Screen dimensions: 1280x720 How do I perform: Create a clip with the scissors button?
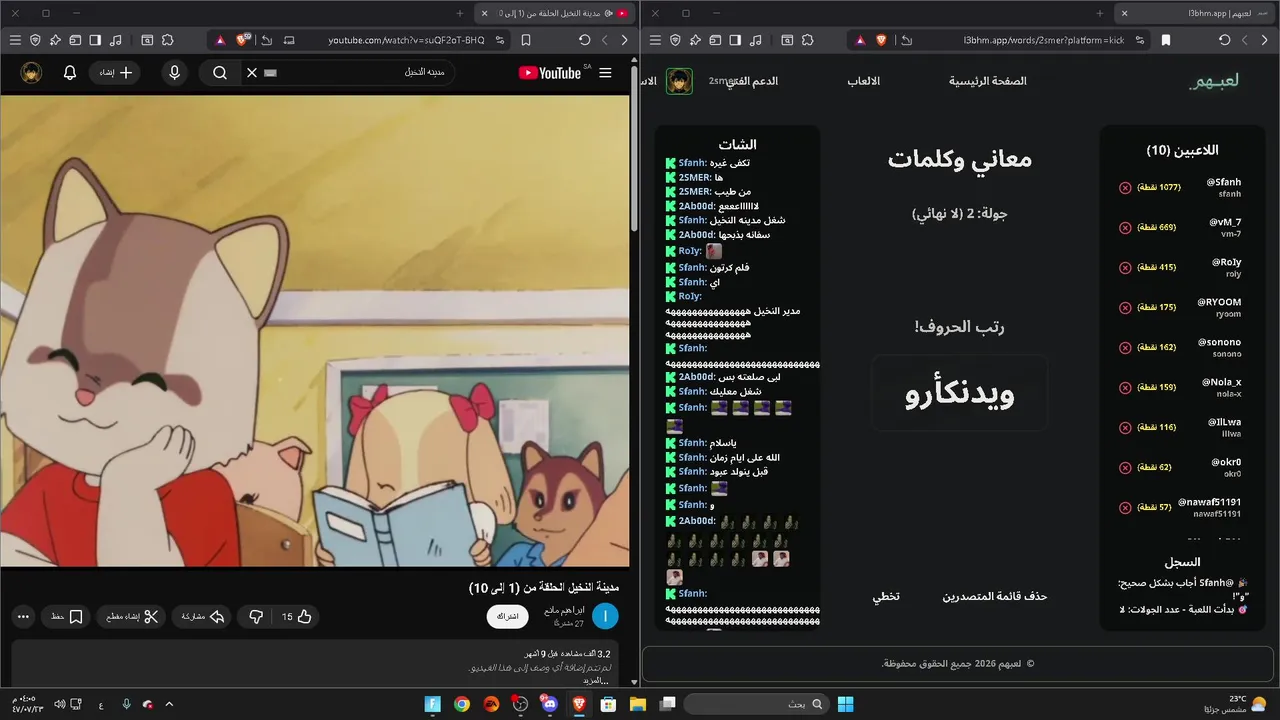133,617
